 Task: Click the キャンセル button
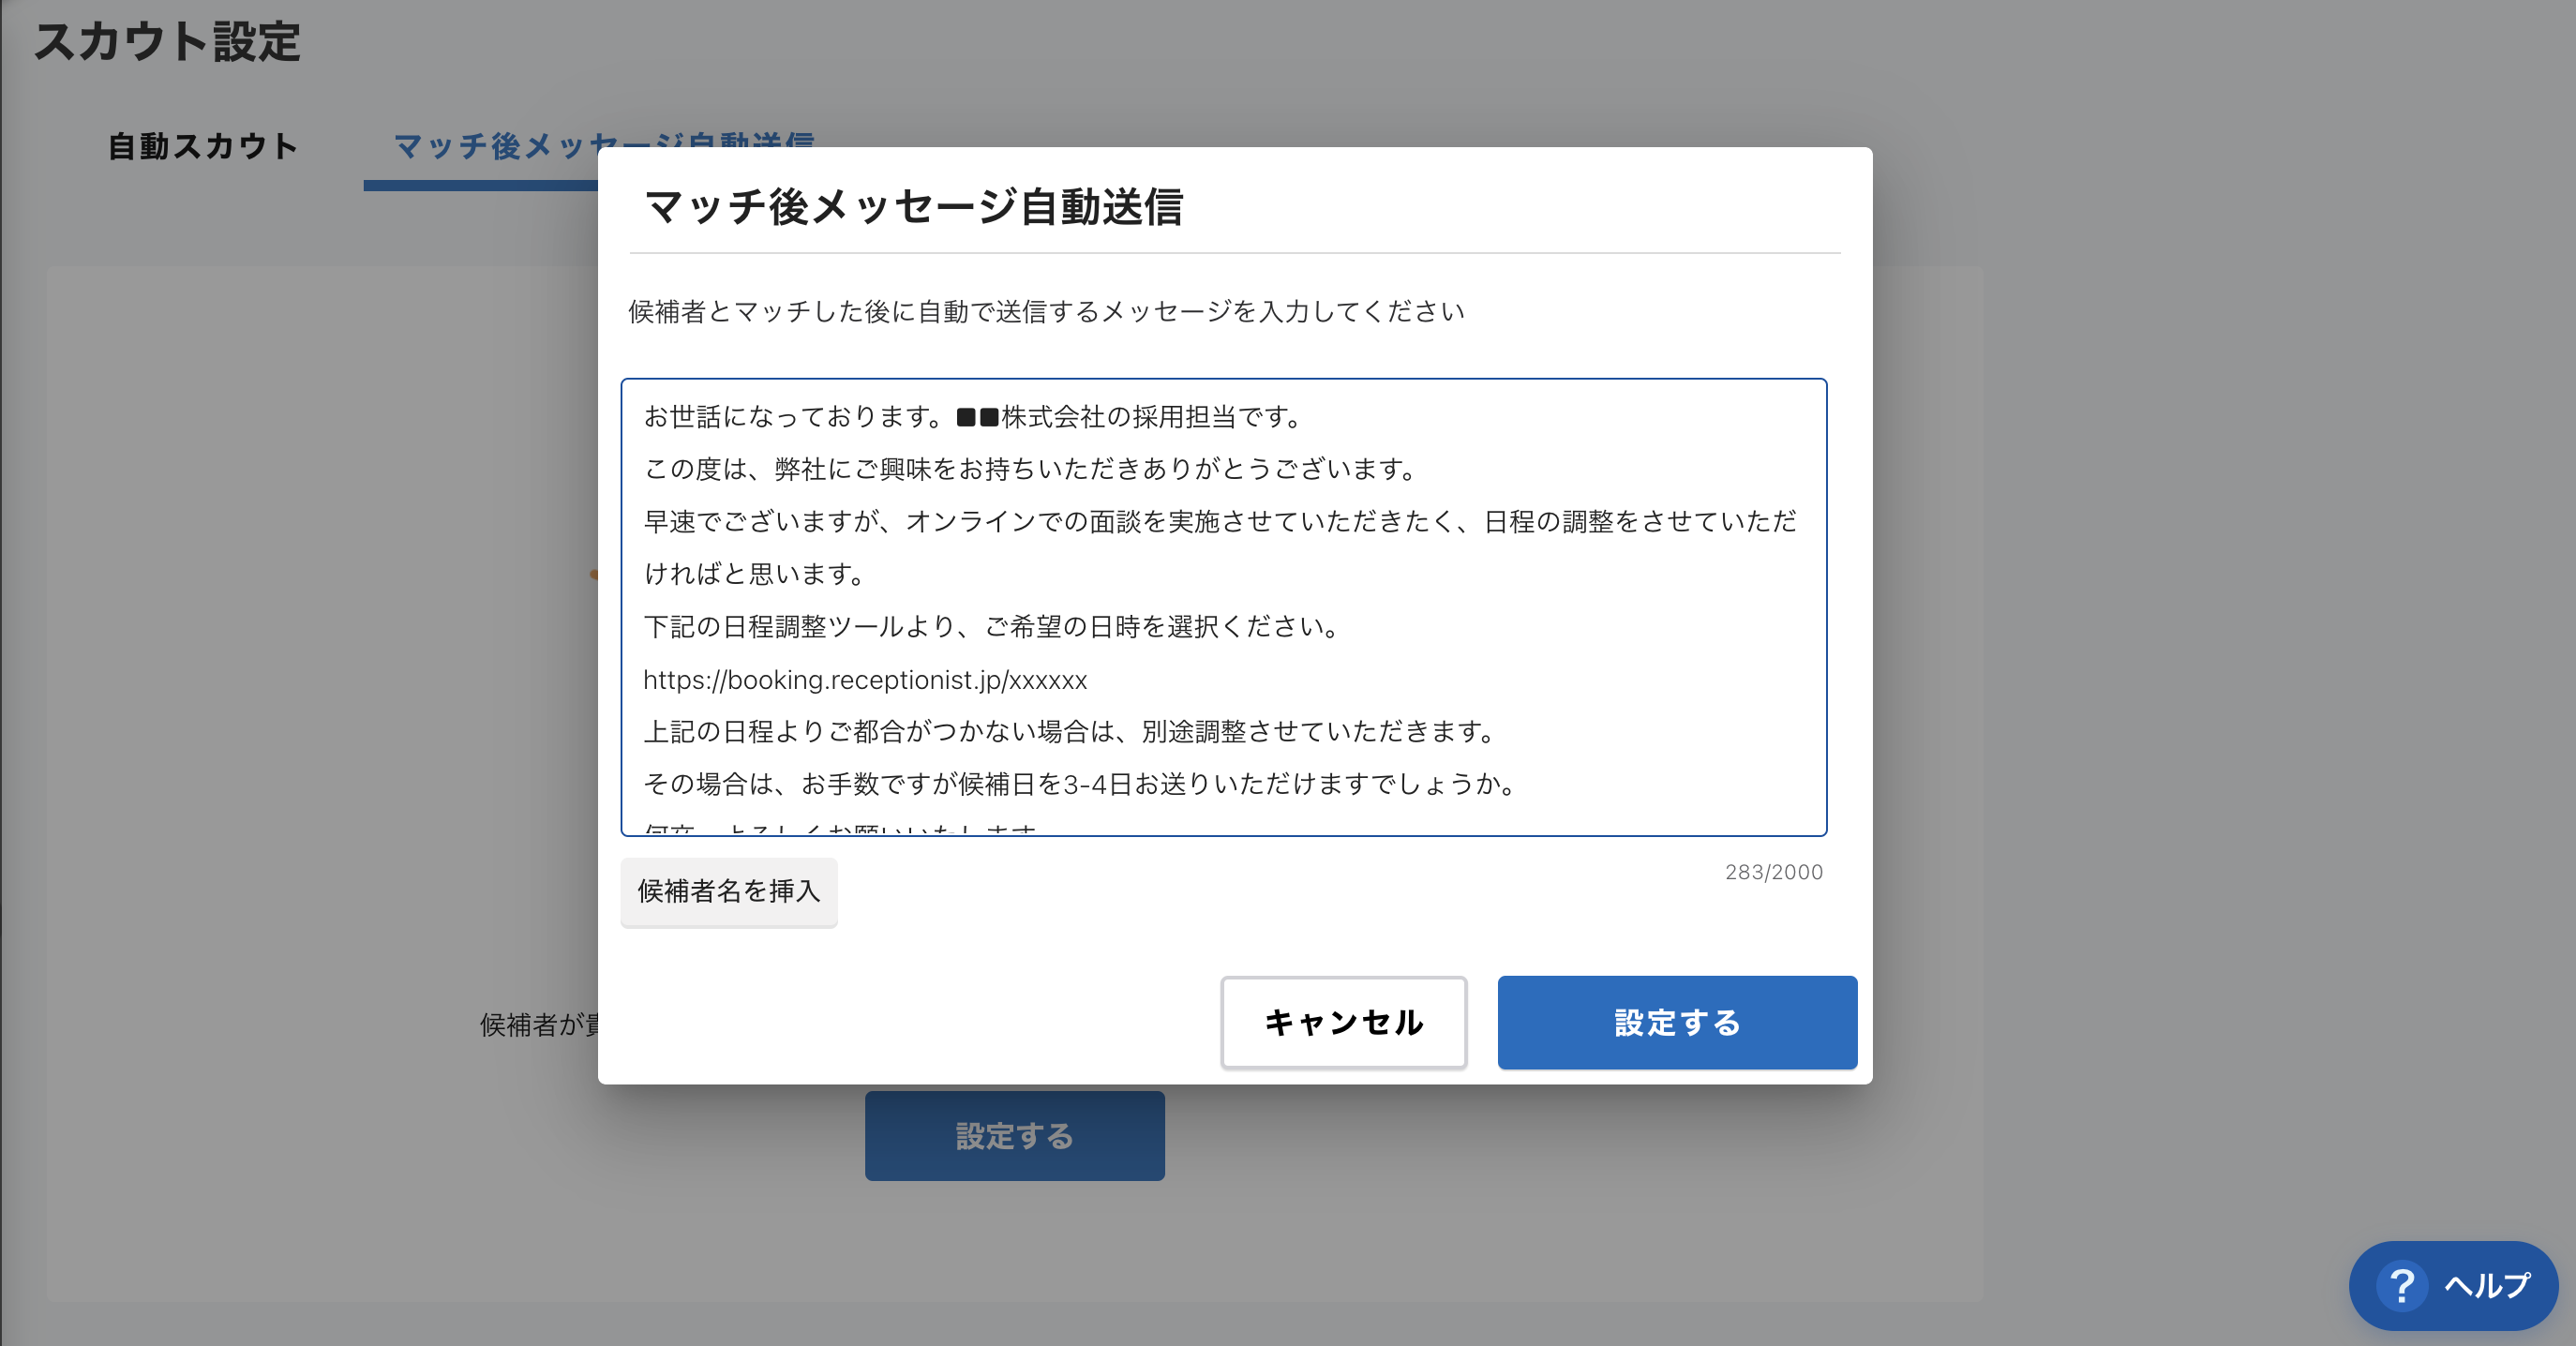(1343, 1022)
